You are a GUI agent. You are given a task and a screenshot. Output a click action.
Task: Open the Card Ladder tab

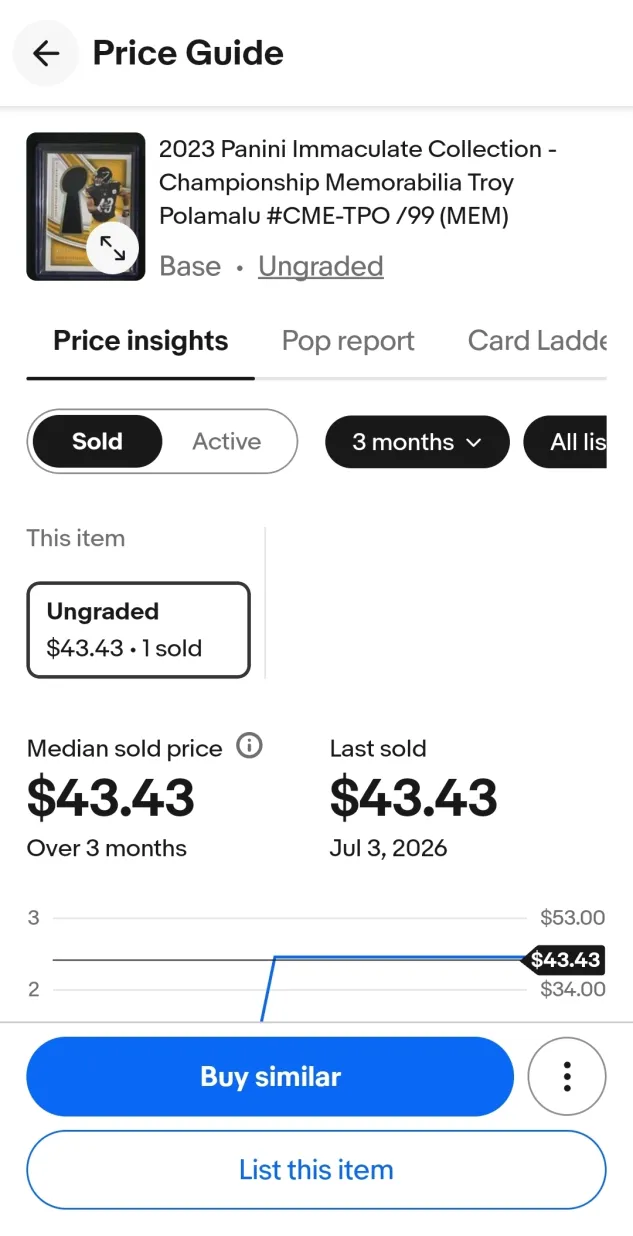click(537, 341)
